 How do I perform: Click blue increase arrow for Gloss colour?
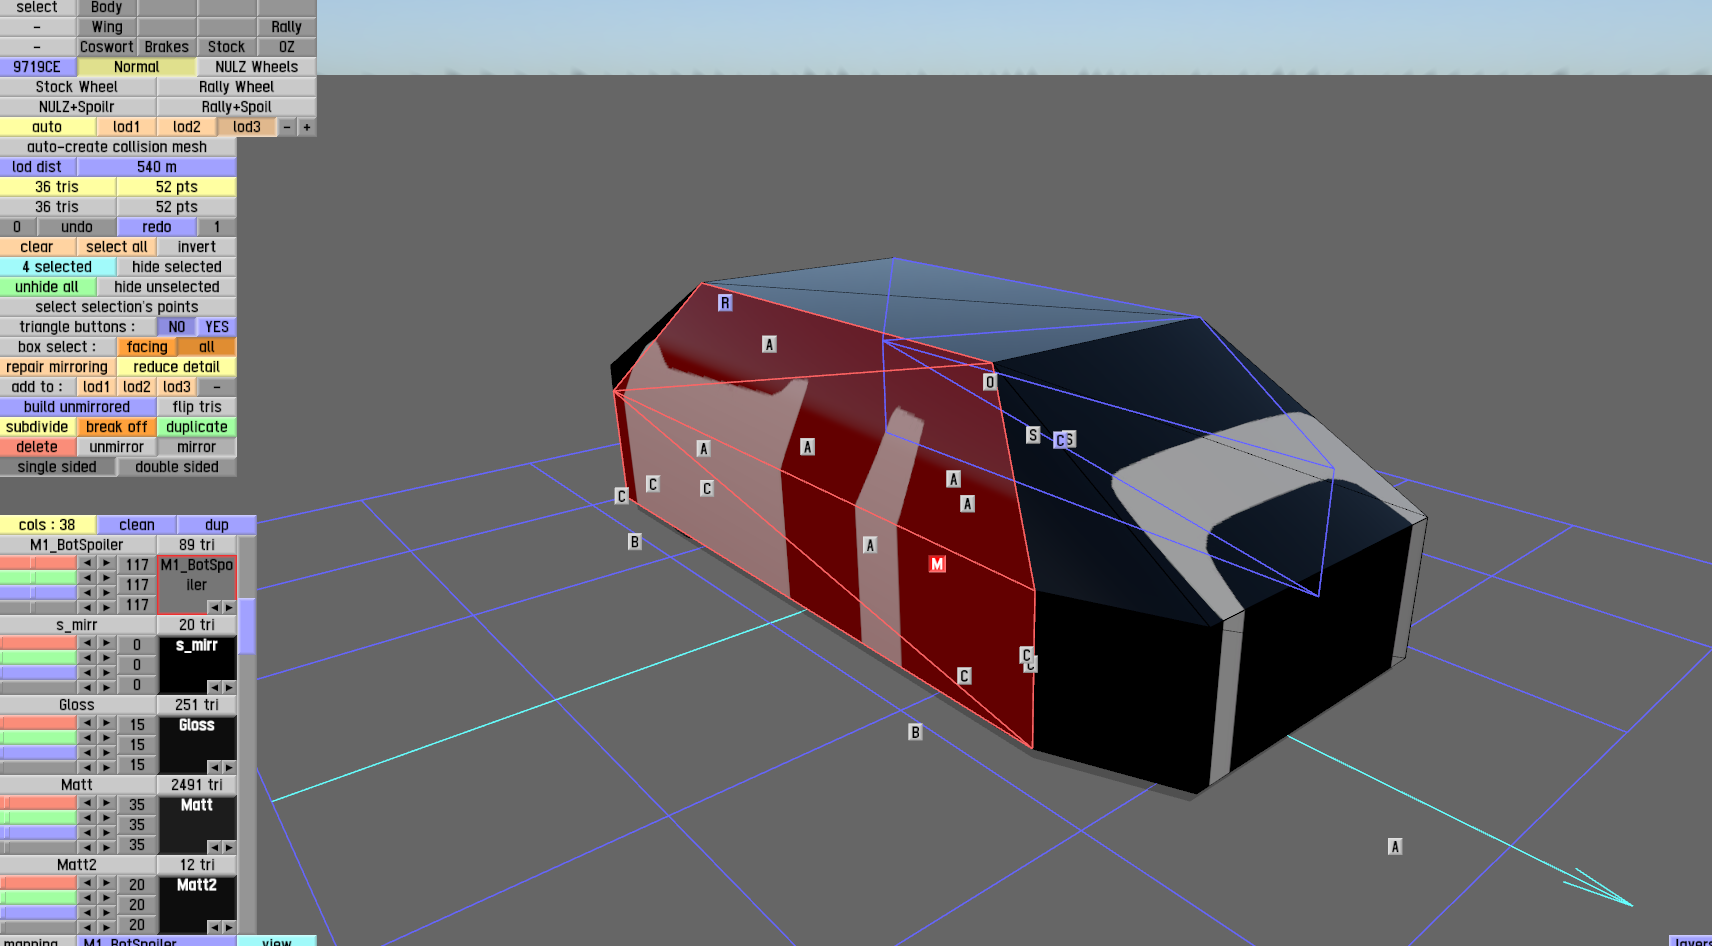click(x=106, y=753)
